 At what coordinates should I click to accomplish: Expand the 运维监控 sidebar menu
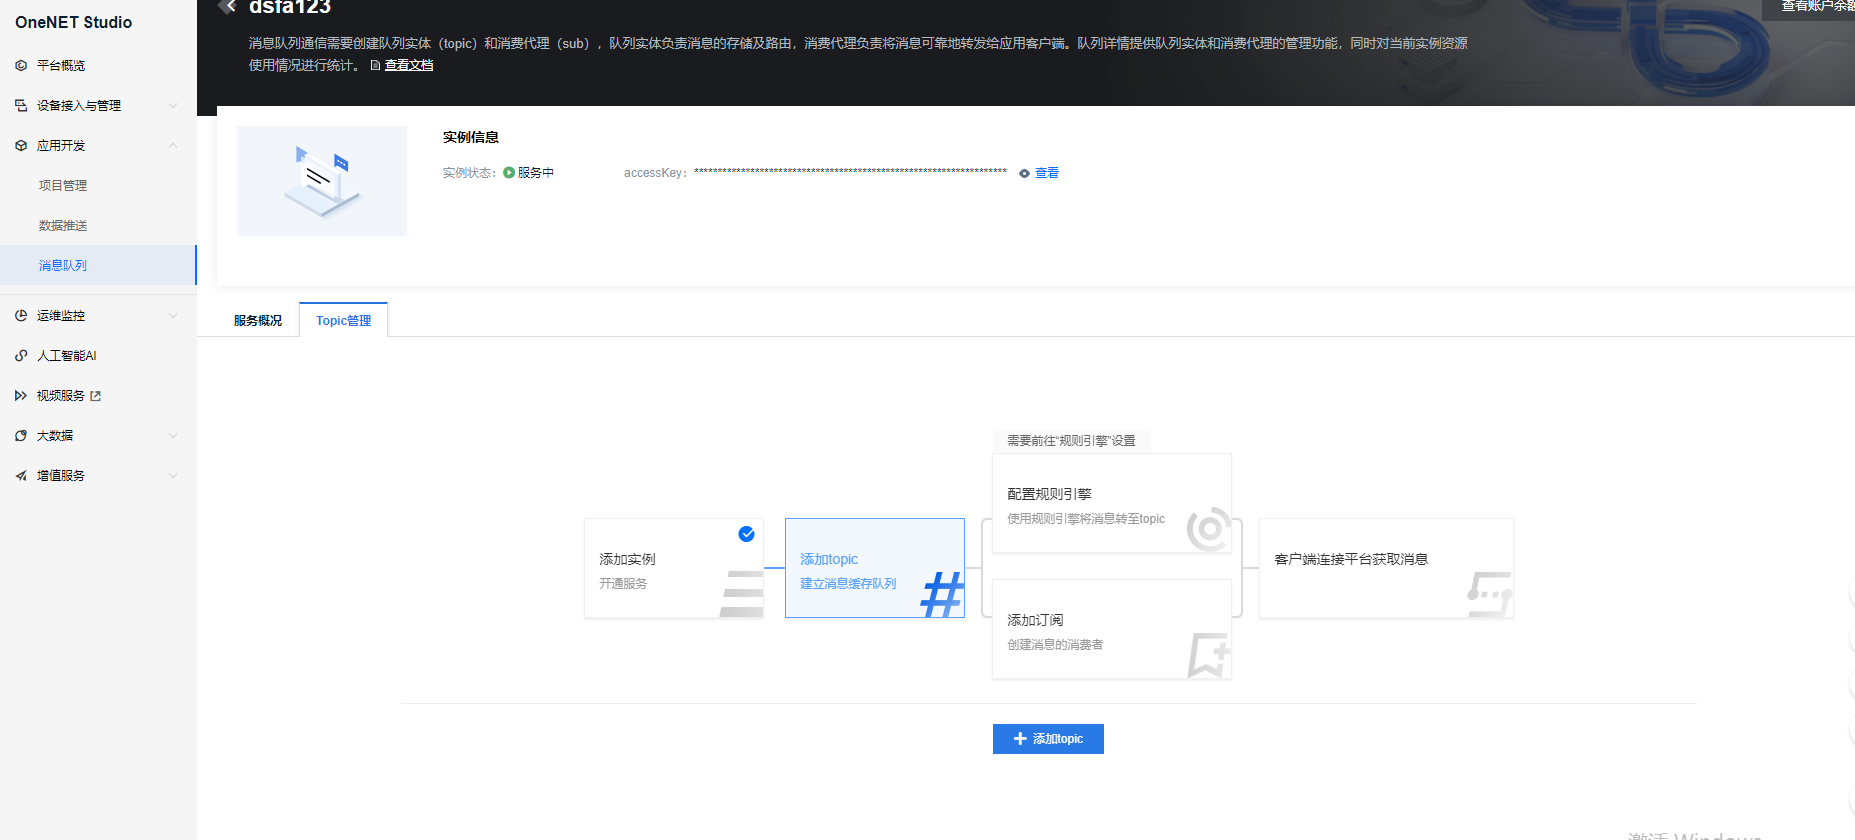click(x=173, y=316)
